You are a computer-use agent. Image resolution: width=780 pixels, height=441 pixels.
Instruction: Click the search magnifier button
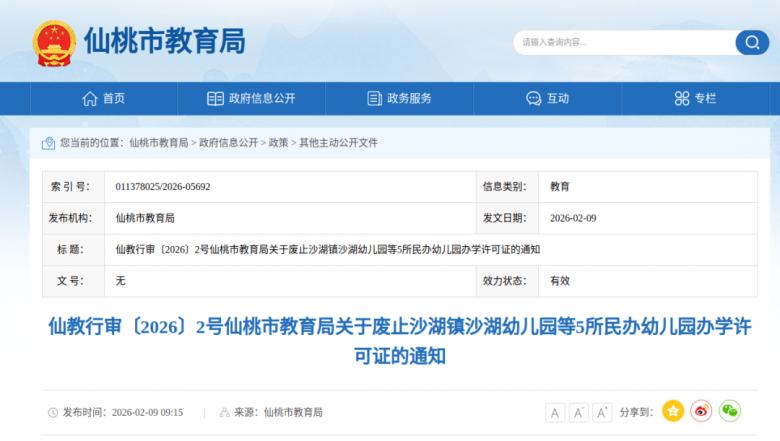pyautogui.click(x=752, y=42)
